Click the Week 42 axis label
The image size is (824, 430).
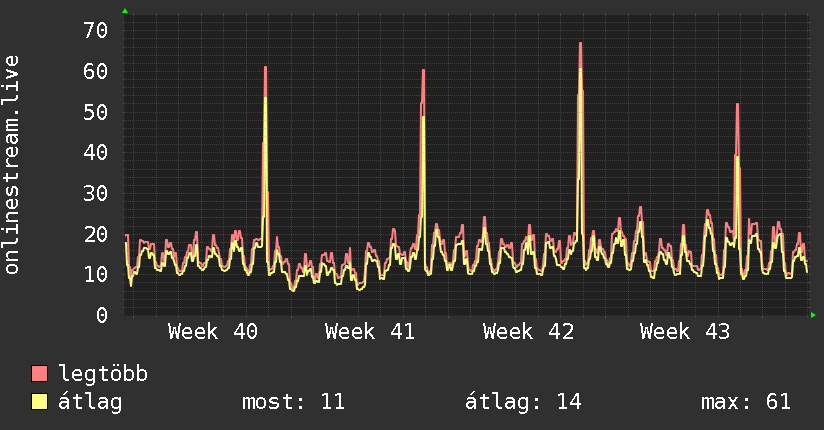click(x=528, y=332)
